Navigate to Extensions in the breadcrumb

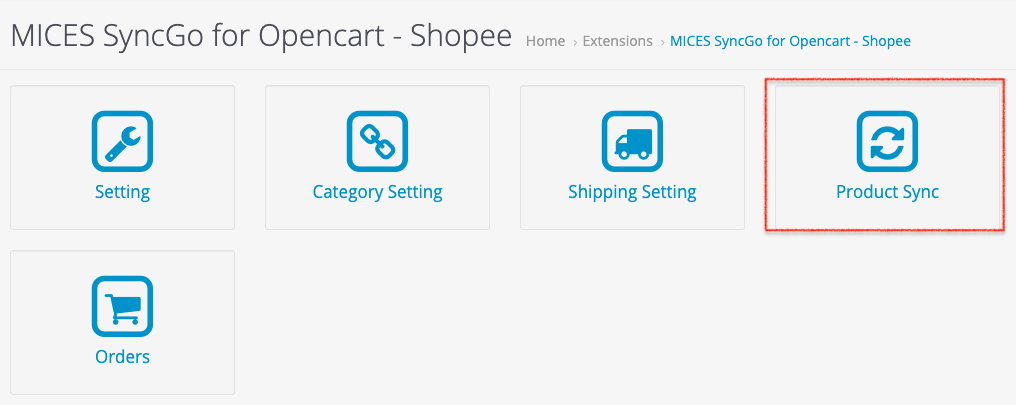pyautogui.click(x=617, y=41)
